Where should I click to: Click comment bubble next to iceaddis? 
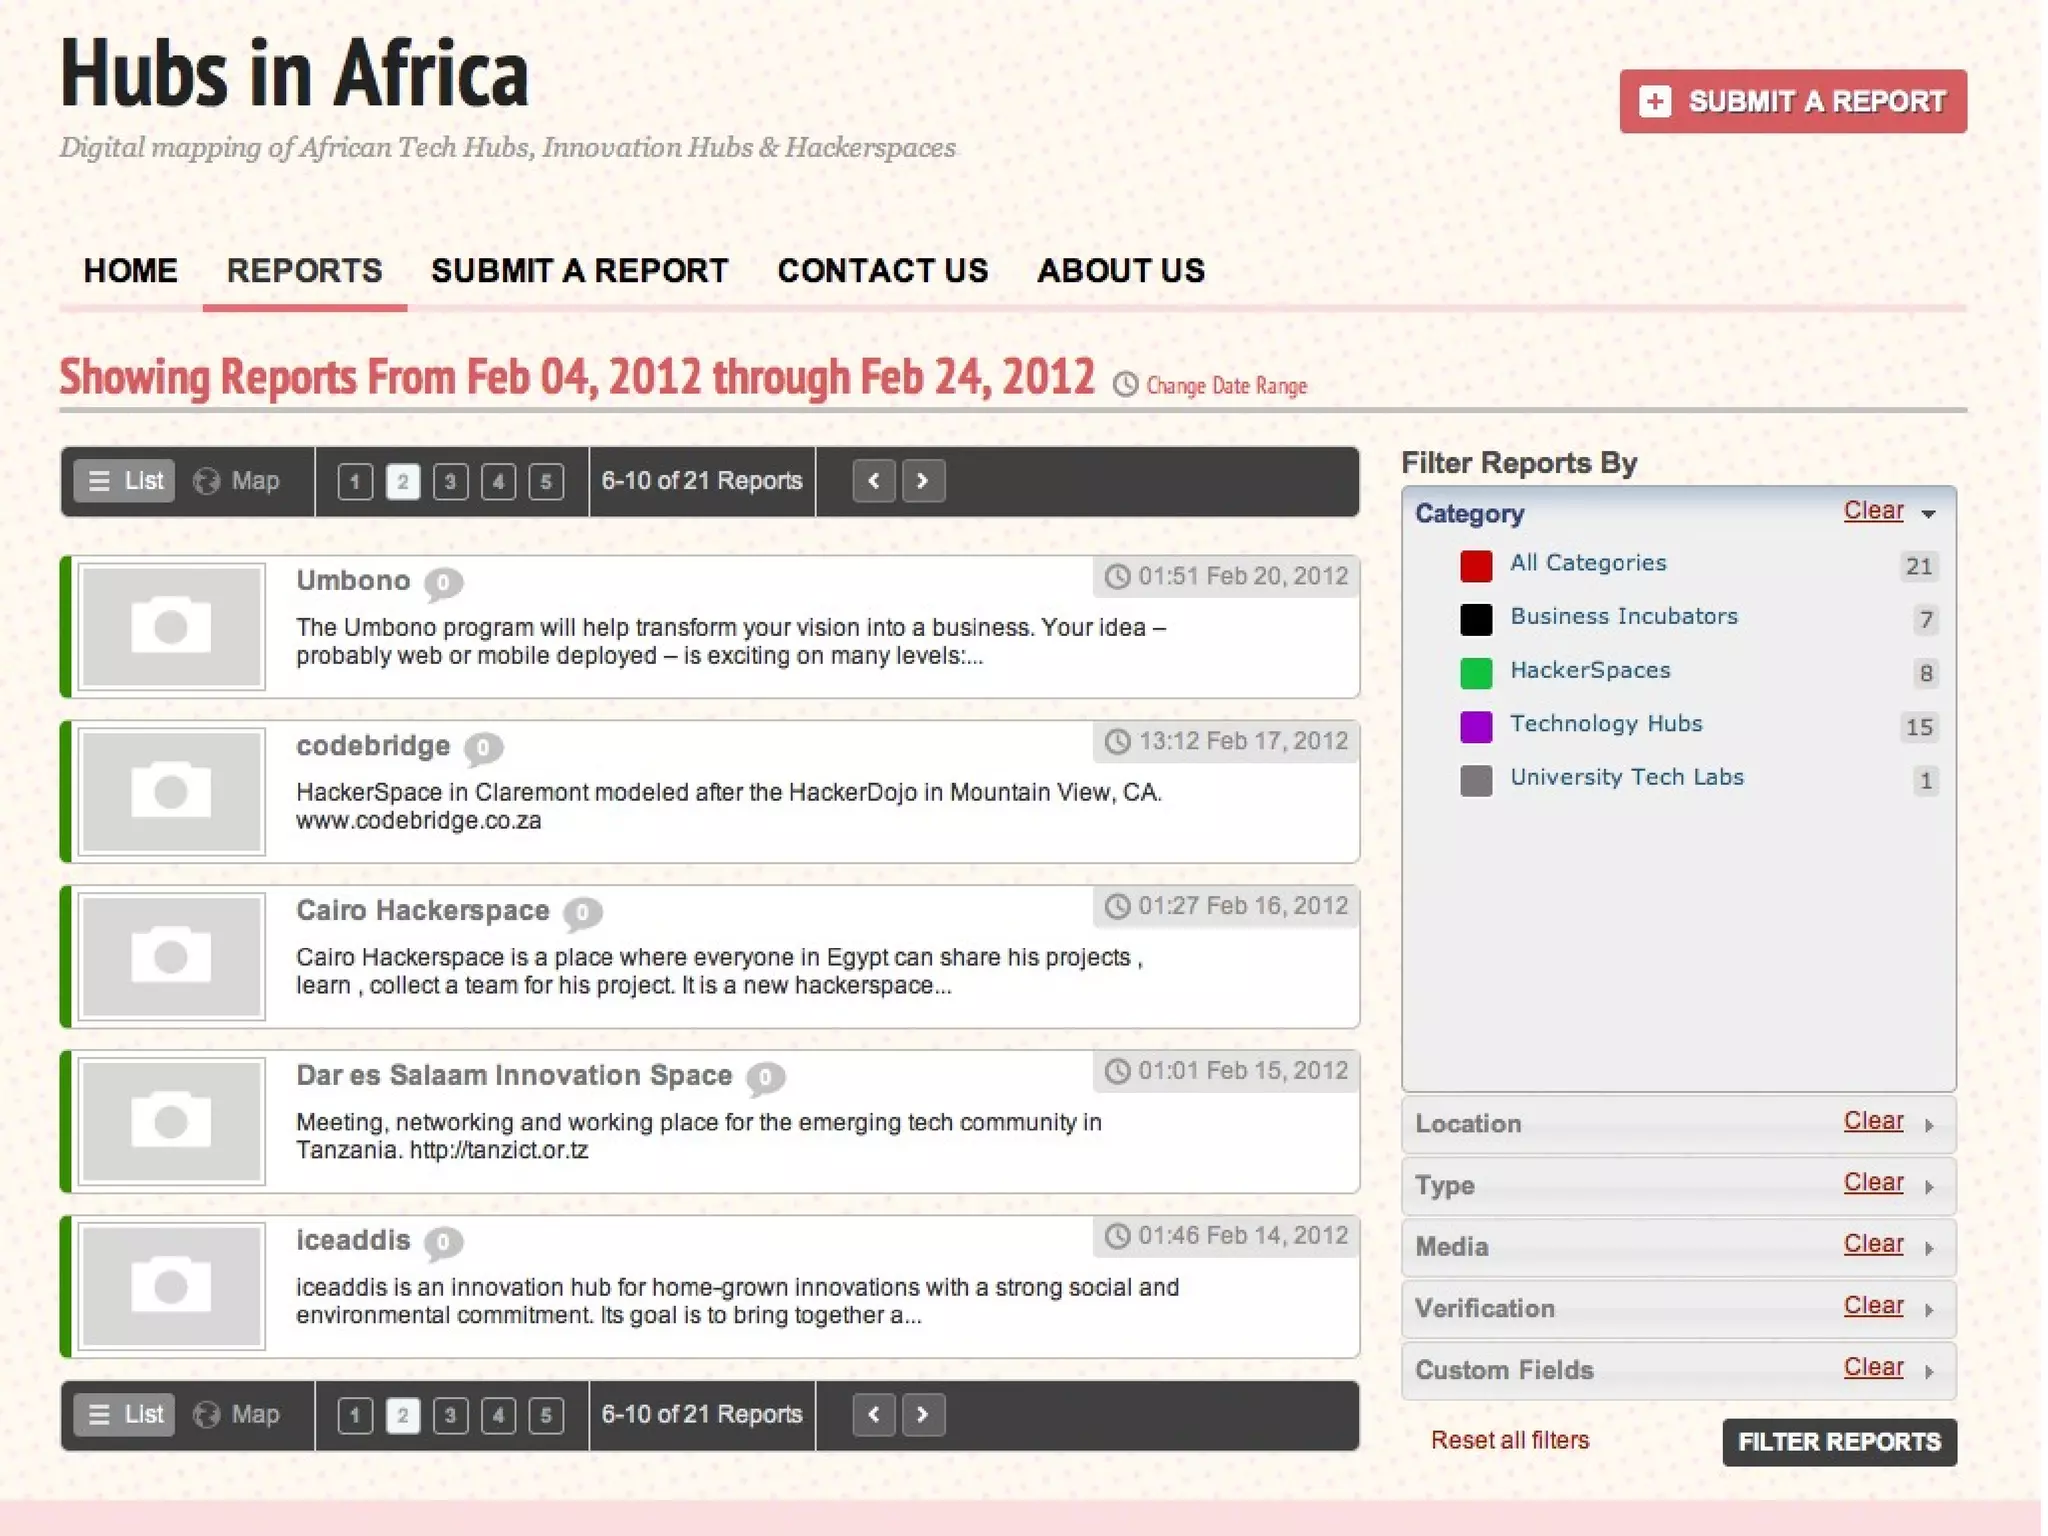coord(443,1242)
